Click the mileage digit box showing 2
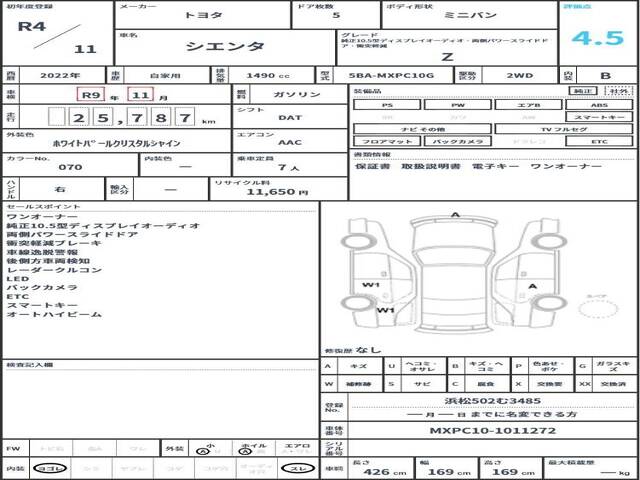 click(x=80, y=117)
